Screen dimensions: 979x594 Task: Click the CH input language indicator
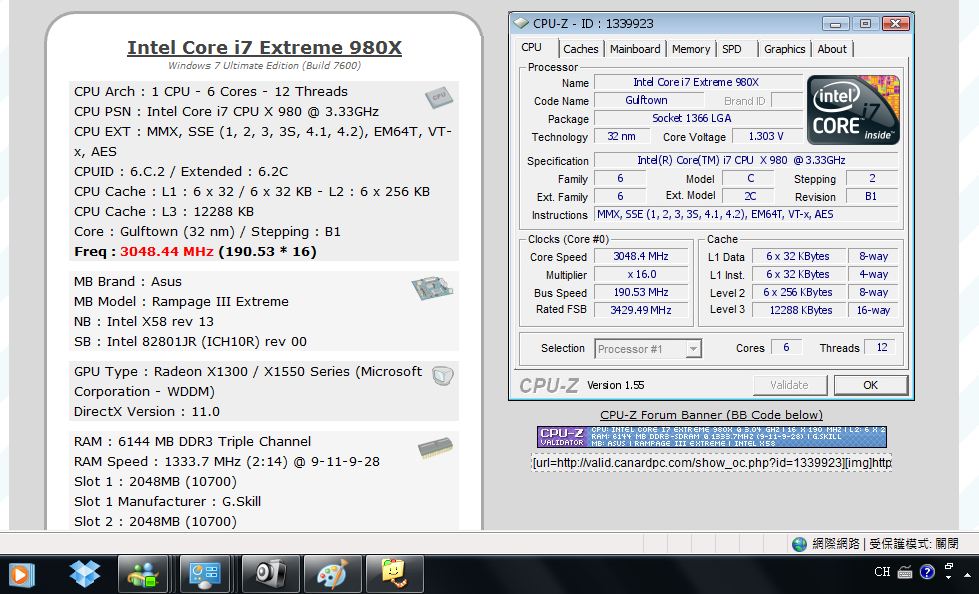[882, 572]
